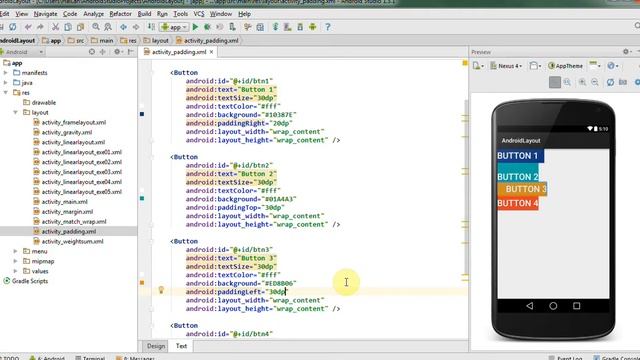Open the app run configuration dropdown
This screenshot has height=360, width=640.
[x=174, y=27]
